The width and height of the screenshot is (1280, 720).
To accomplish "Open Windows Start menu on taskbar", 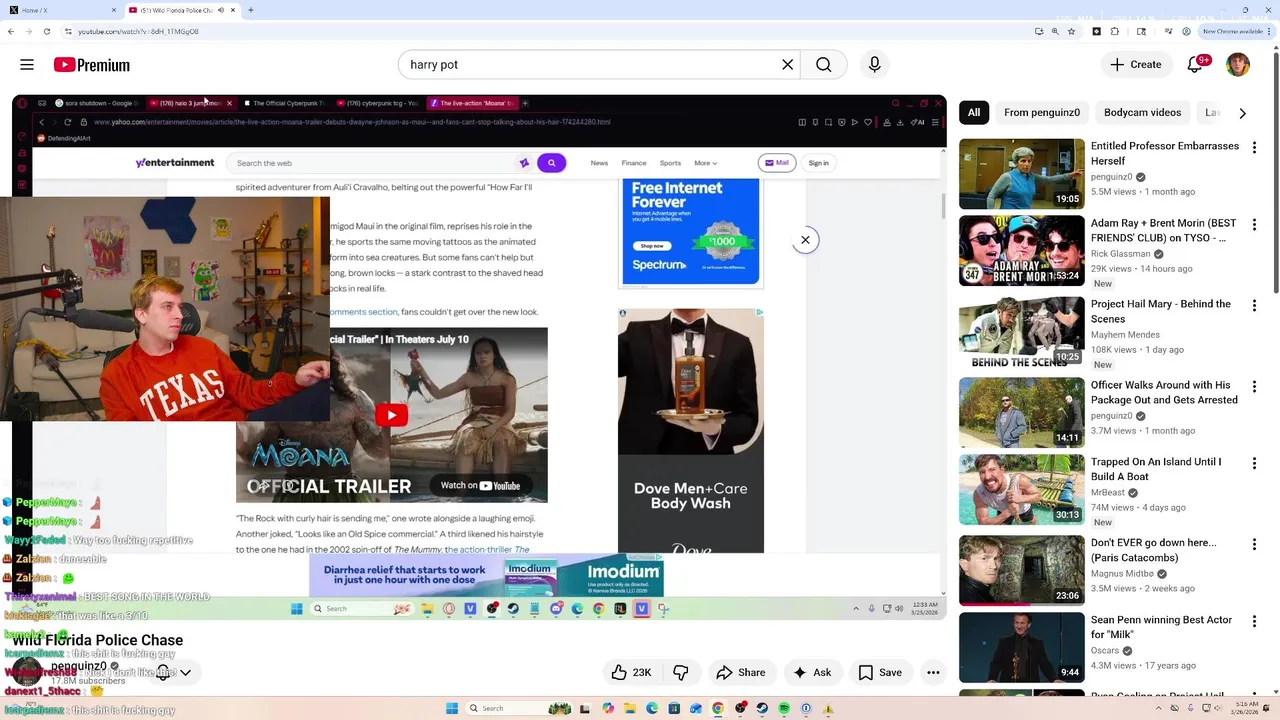I will (x=452, y=708).
